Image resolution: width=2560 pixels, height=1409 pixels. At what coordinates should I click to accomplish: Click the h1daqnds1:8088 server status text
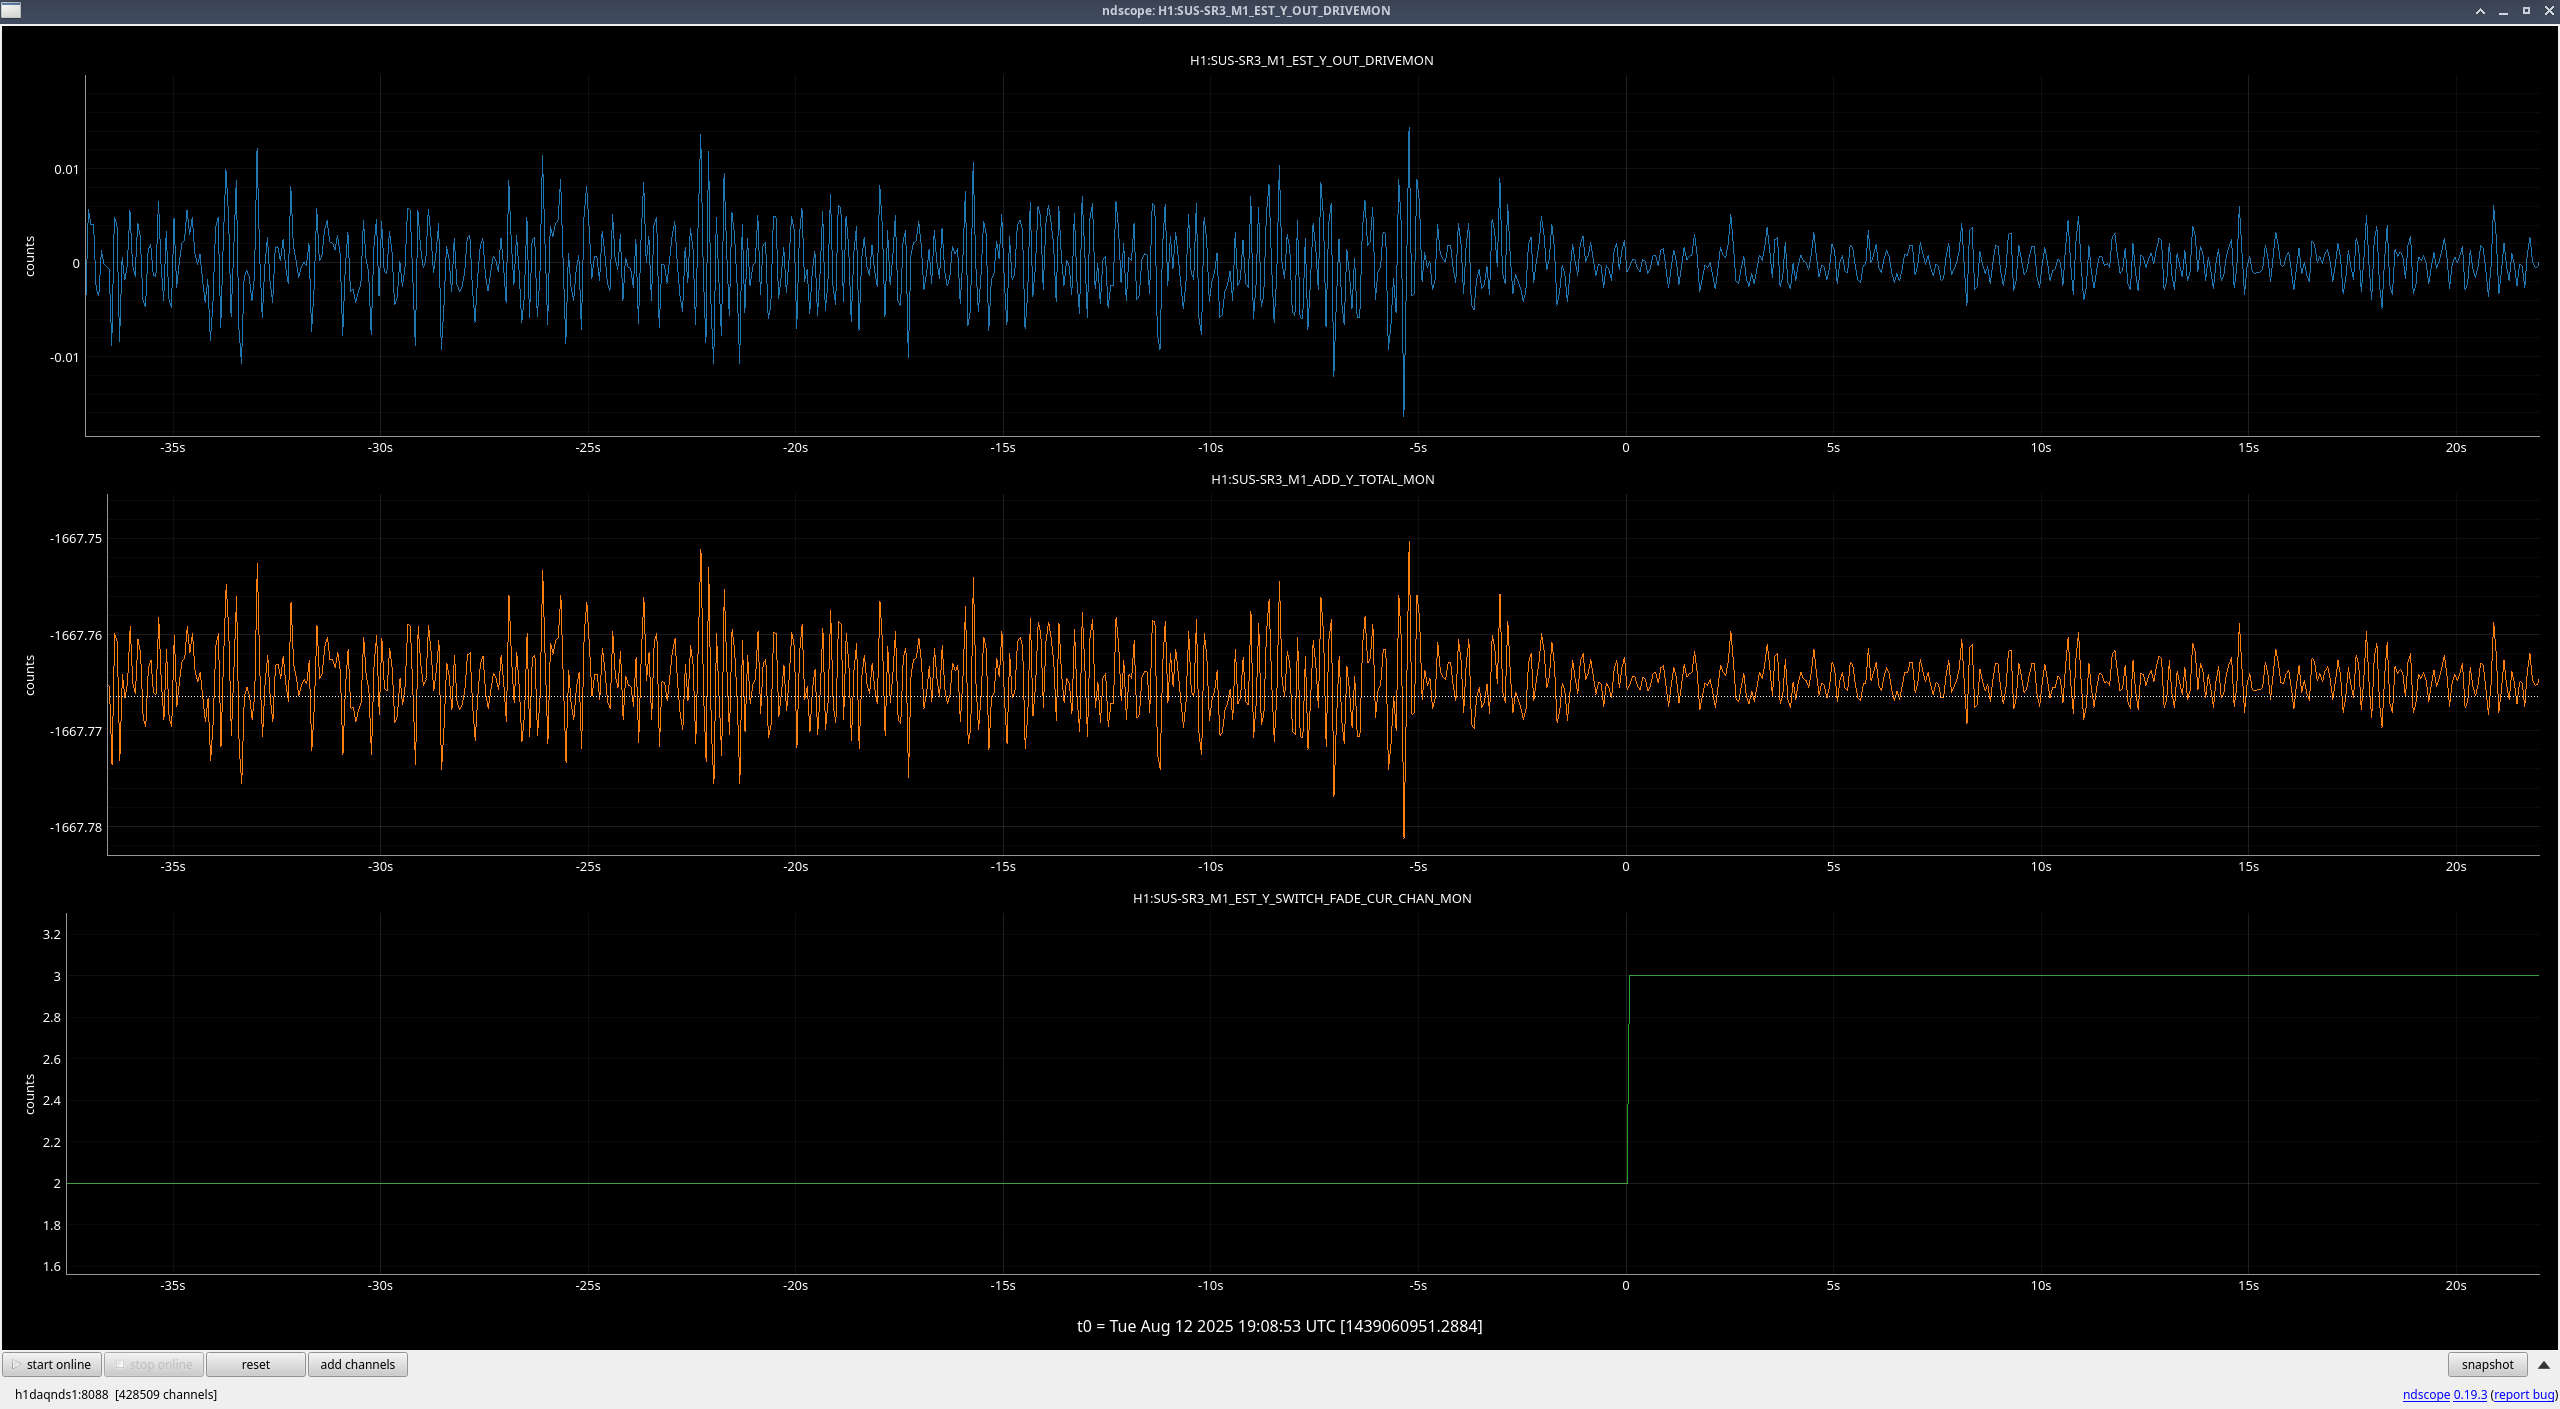(116, 1394)
